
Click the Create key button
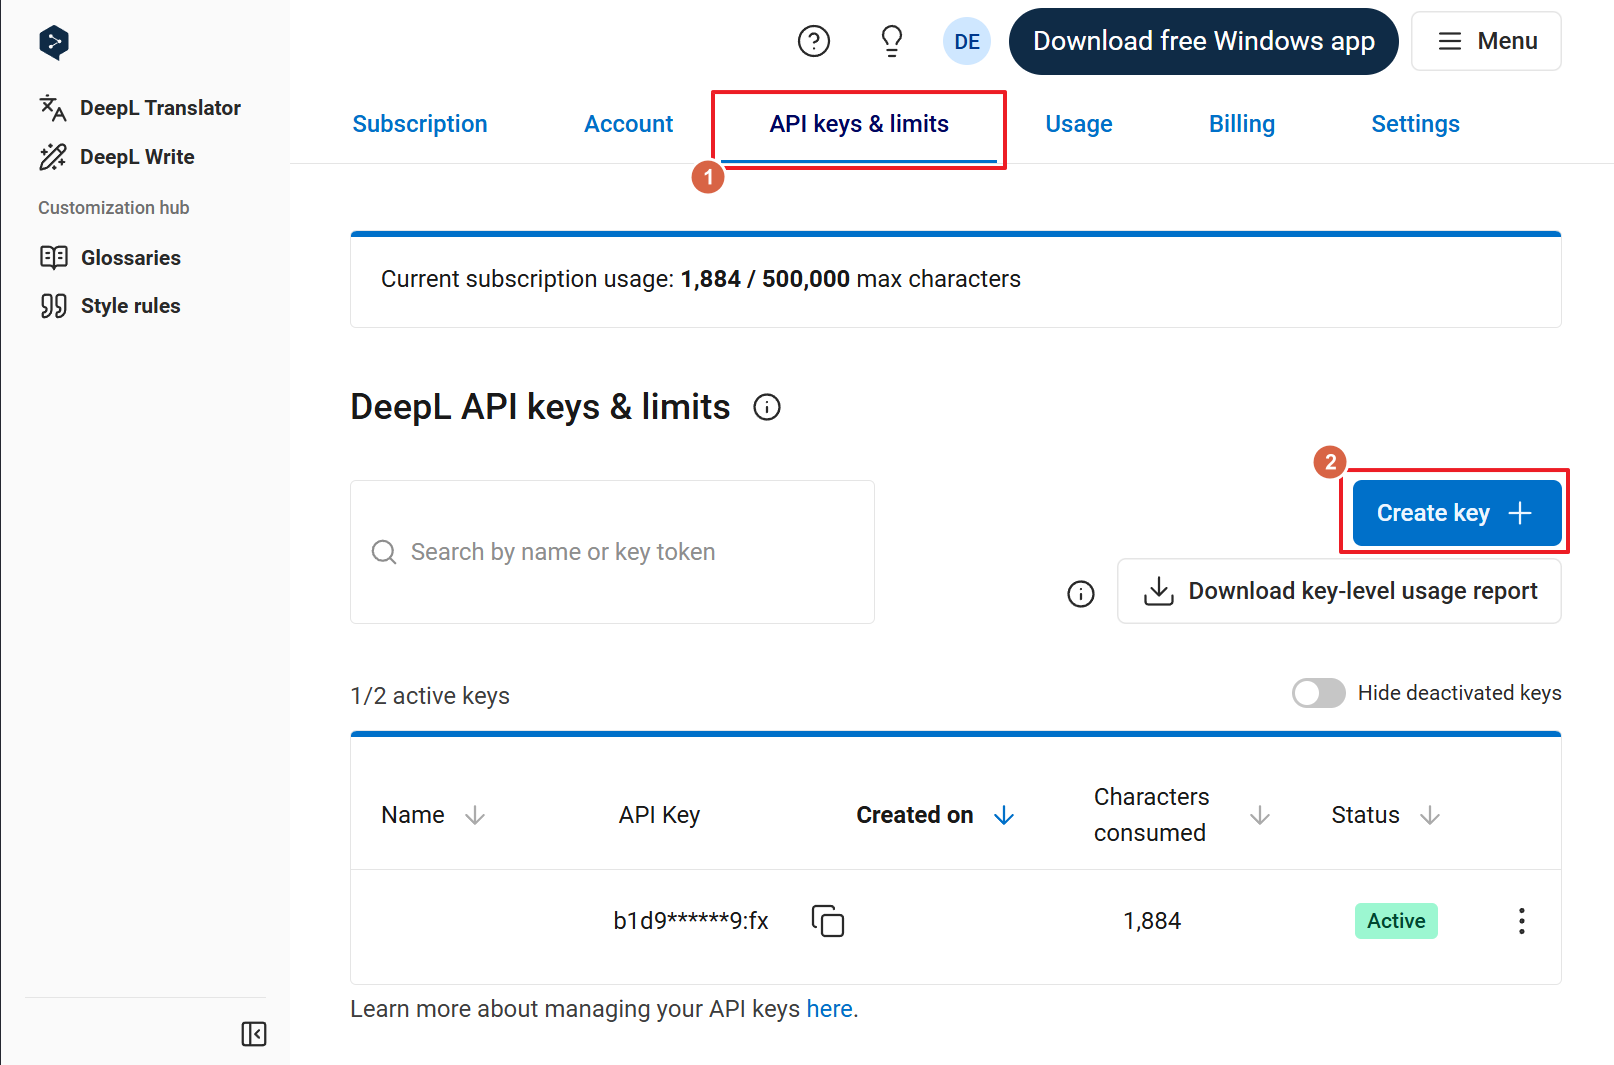(x=1457, y=513)
